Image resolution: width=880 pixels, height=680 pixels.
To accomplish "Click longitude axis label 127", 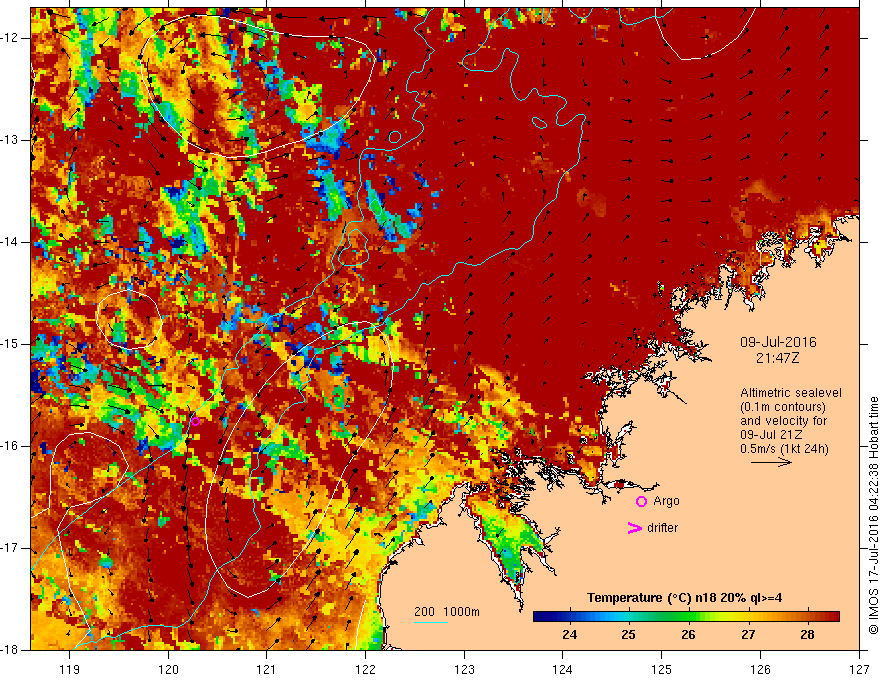I will (x=859, y=669).
